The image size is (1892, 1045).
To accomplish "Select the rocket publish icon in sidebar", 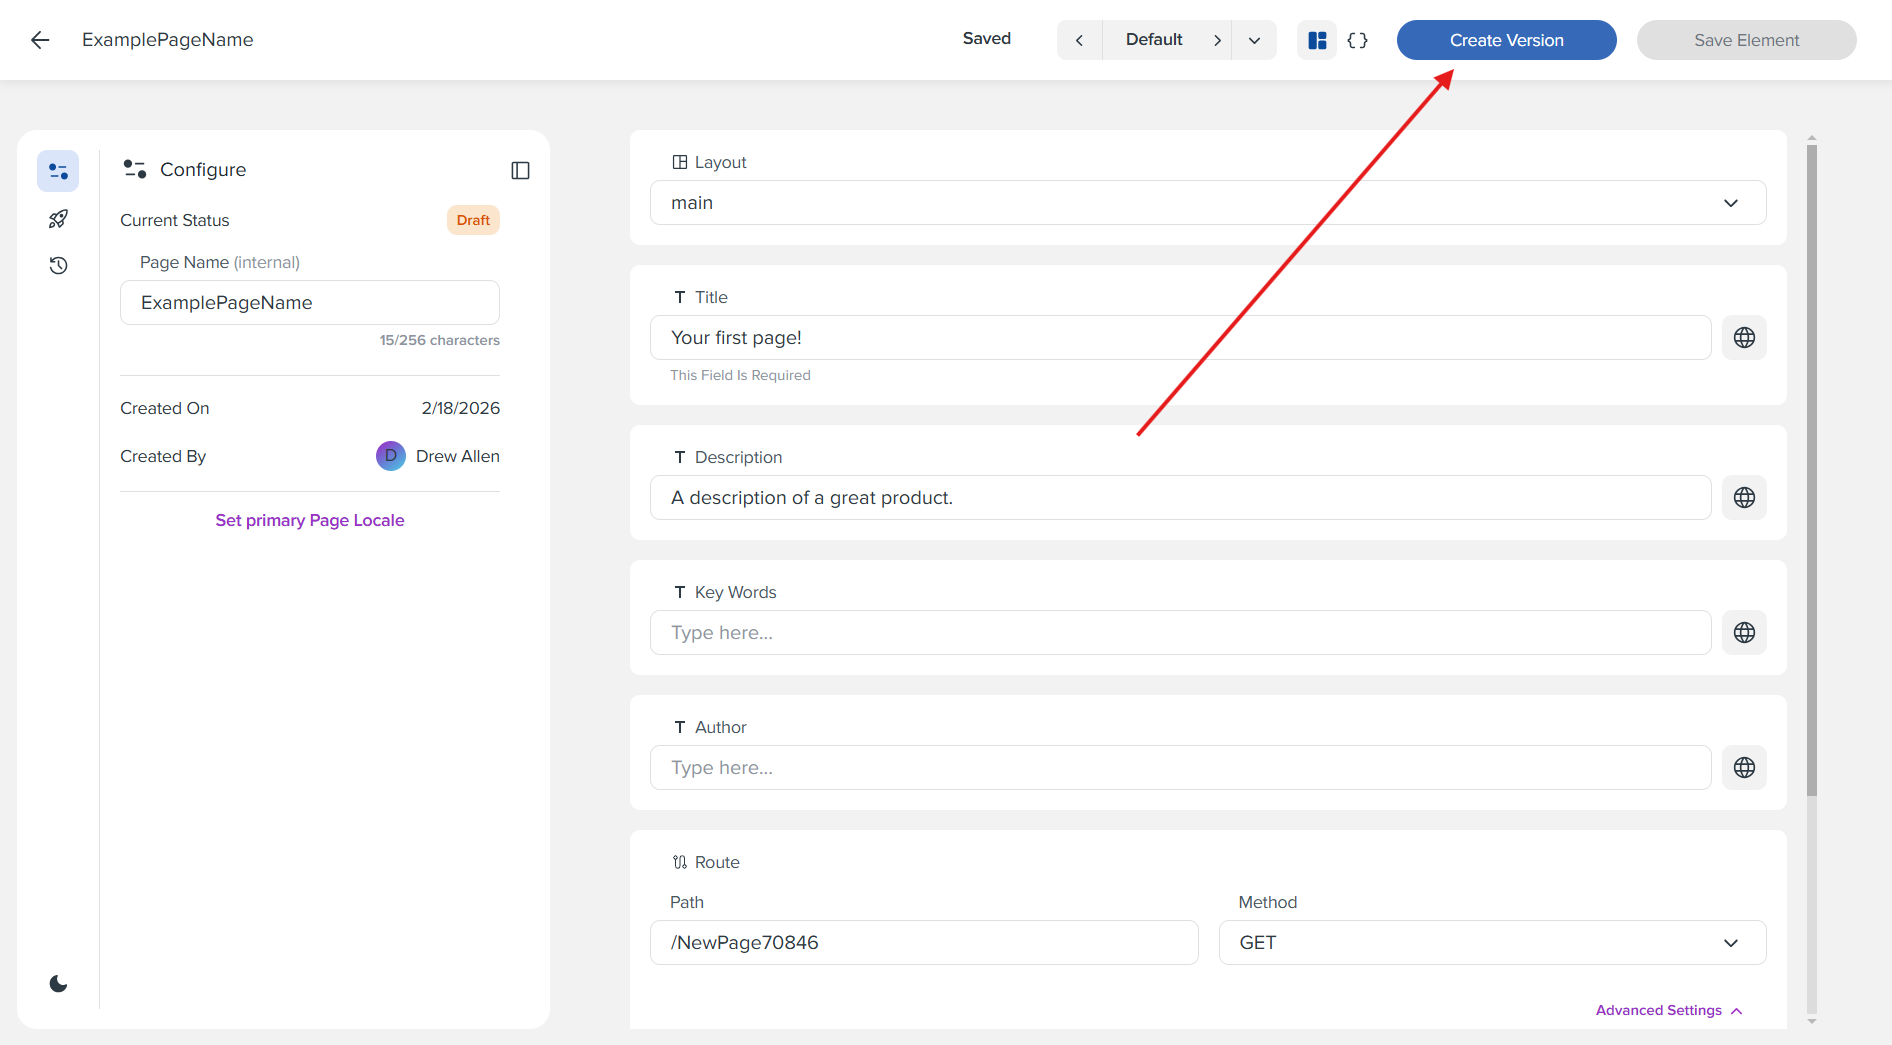I will click(57, 218).
